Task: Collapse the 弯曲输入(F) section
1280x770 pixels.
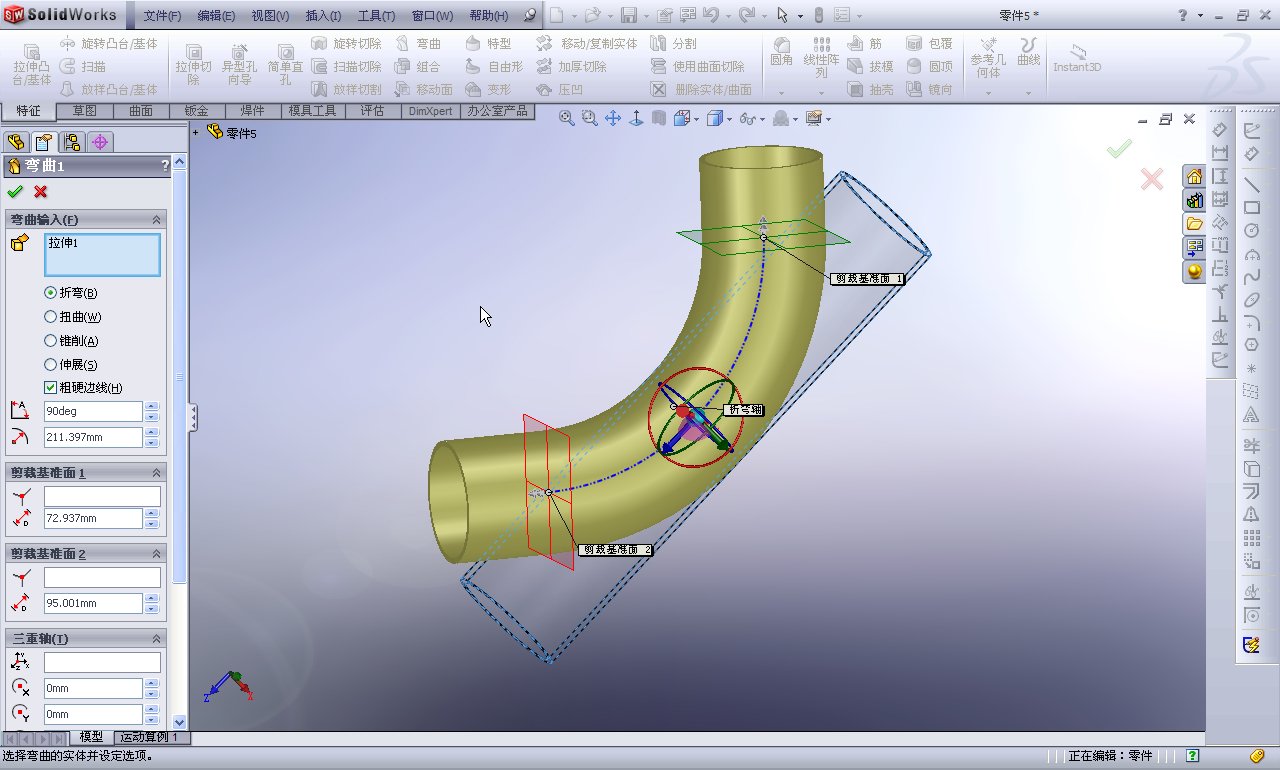Action: coord(156,219)
